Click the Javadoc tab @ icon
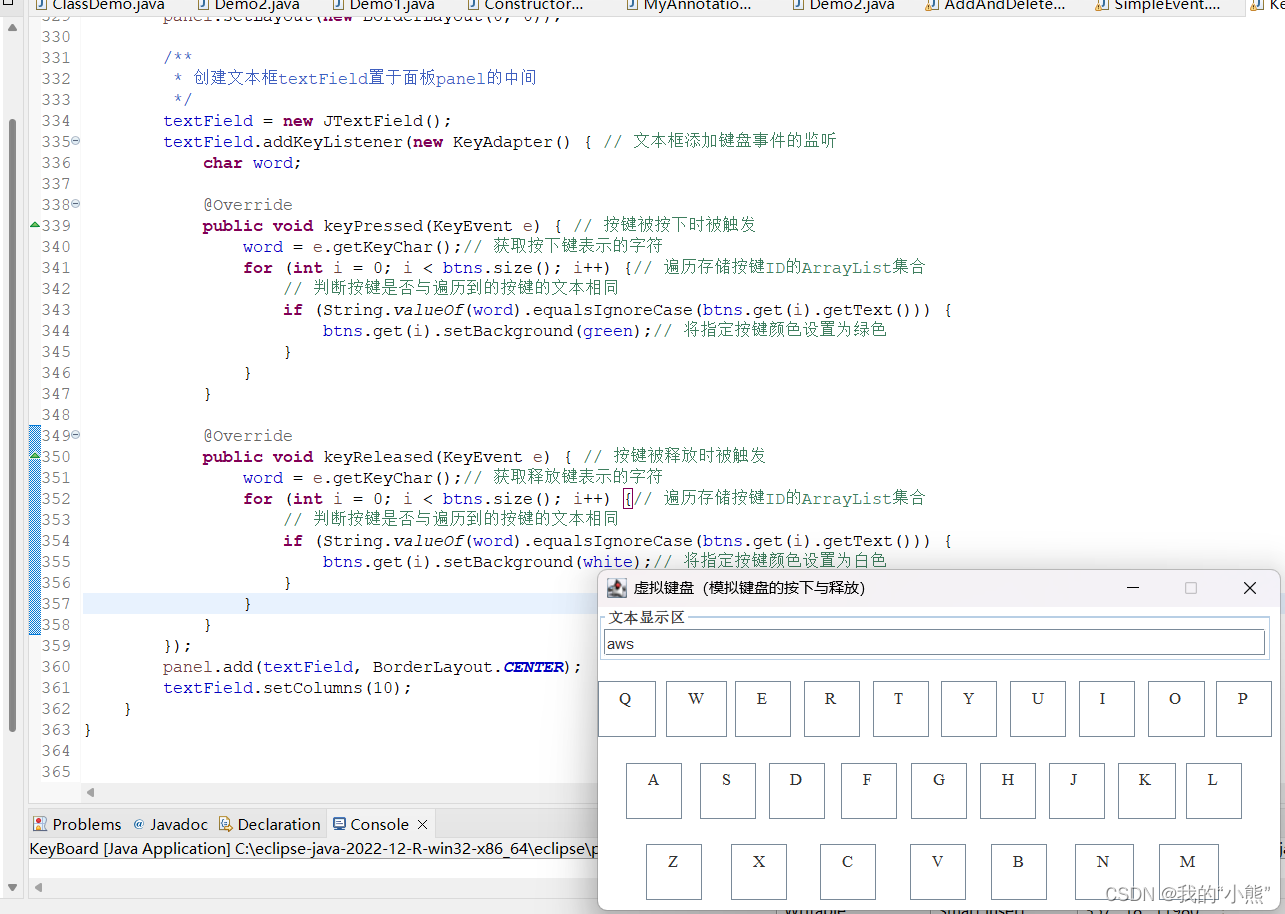The image size is (1285, 914). (x=138, y=825)
